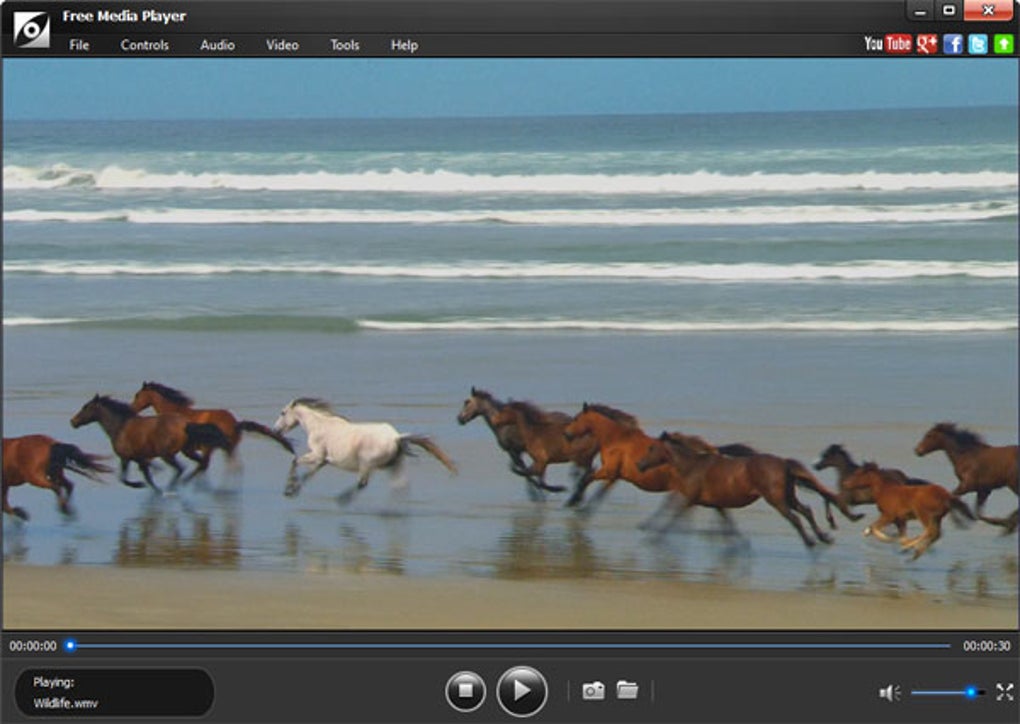Image resolution: width=1020 pixels, height=724 pixels.
Task: Maximize the Free Media Player window
Action: pos(948,11)
